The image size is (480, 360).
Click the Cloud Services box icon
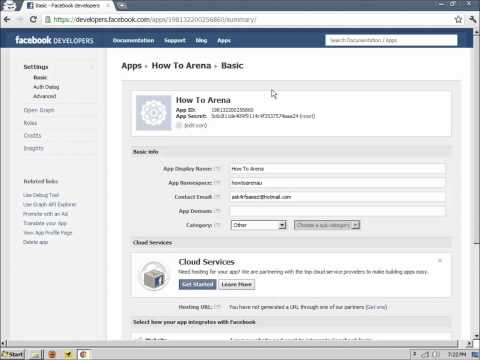pyautogui.click(x=153, y=276)
